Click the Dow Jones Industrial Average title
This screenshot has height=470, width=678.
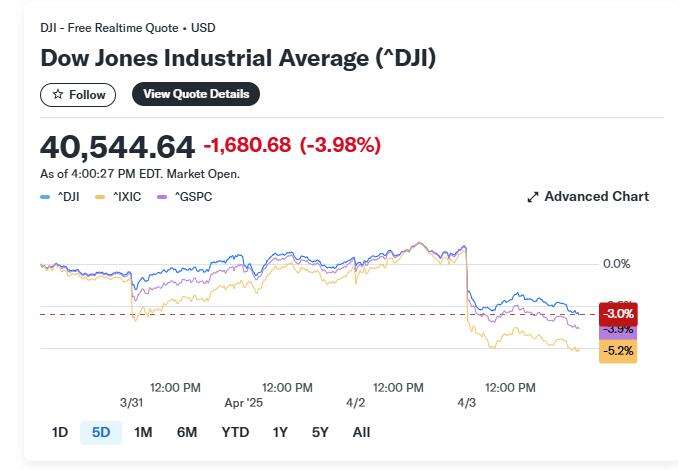[x=238, y=58]
